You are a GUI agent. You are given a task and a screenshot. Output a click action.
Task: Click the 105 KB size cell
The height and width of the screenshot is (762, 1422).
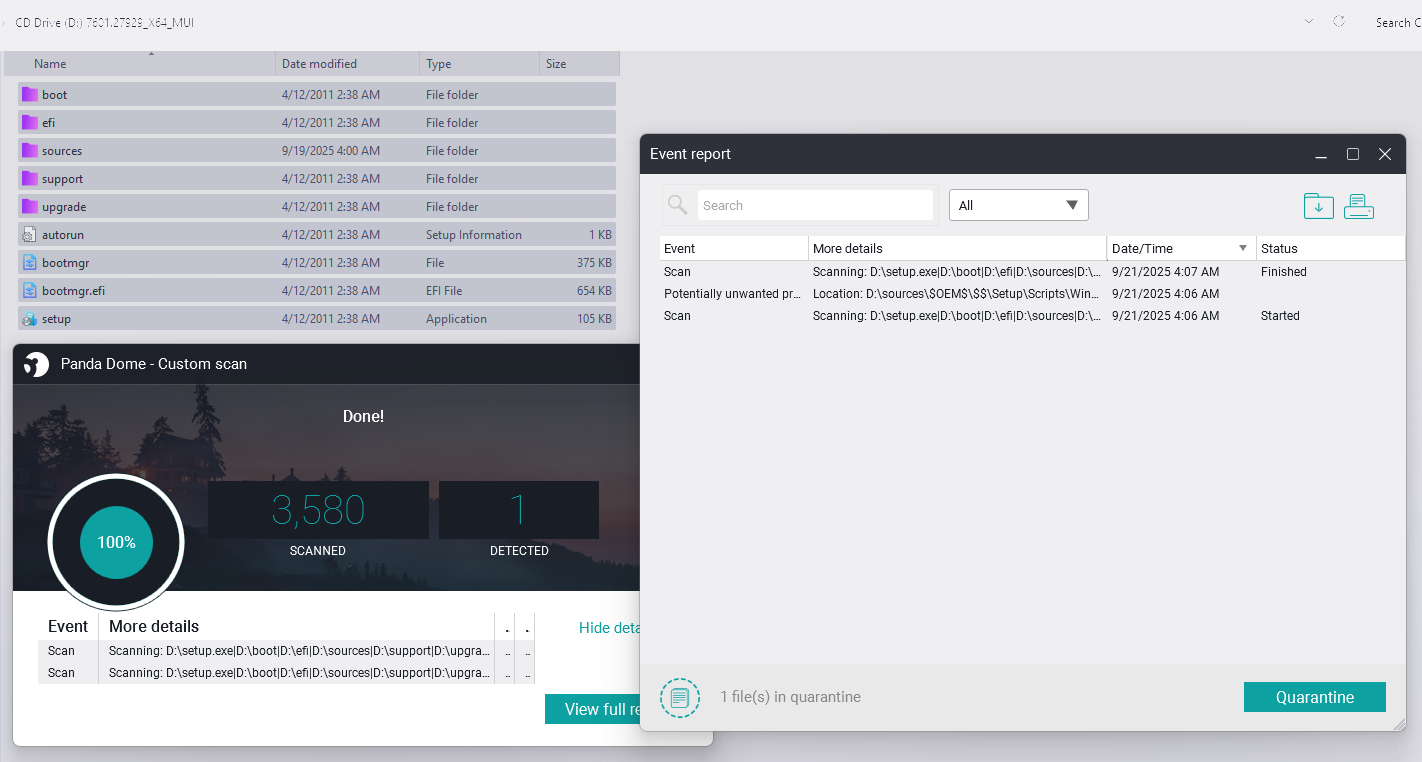click(x=594, y=319)
